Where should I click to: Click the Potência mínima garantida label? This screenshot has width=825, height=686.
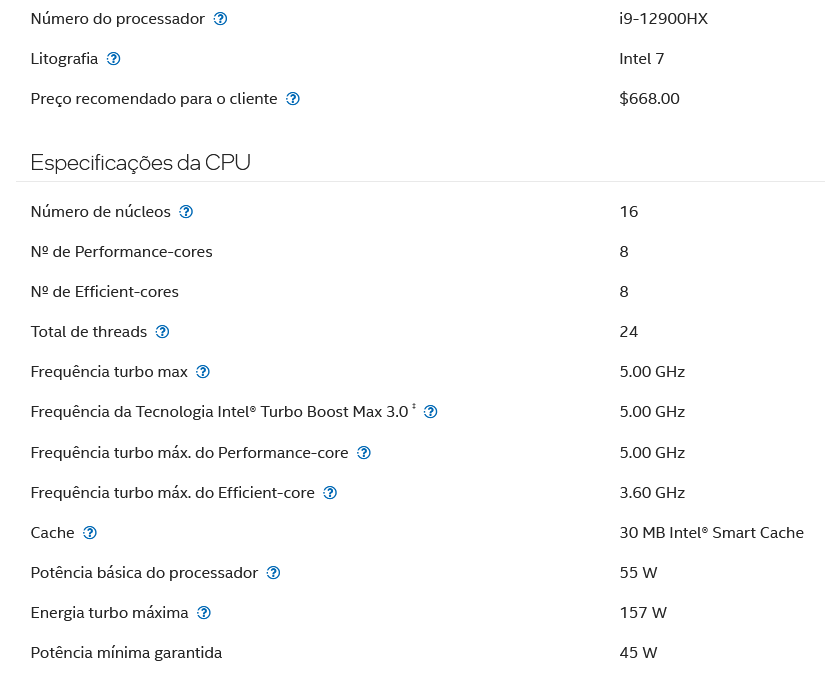tap(126, 653)
